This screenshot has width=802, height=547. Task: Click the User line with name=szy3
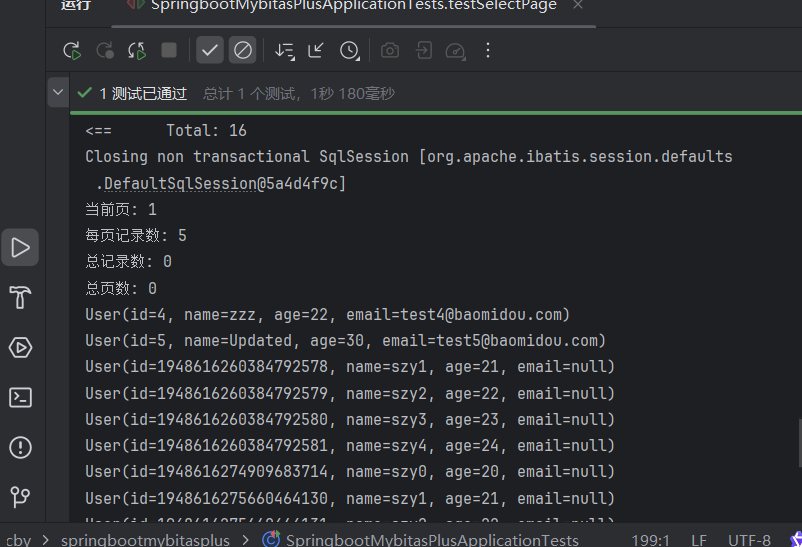click(x=350, y=419)
